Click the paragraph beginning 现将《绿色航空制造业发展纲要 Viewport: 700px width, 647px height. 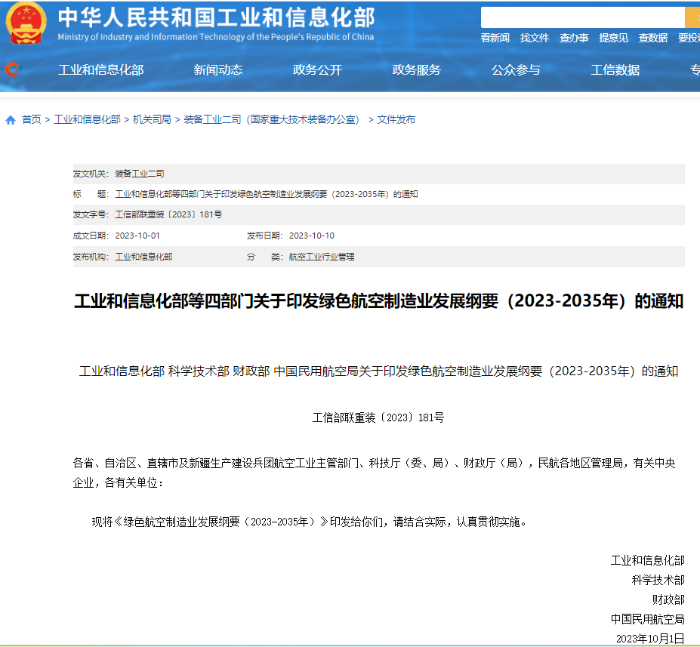click(x=309, y=522)
